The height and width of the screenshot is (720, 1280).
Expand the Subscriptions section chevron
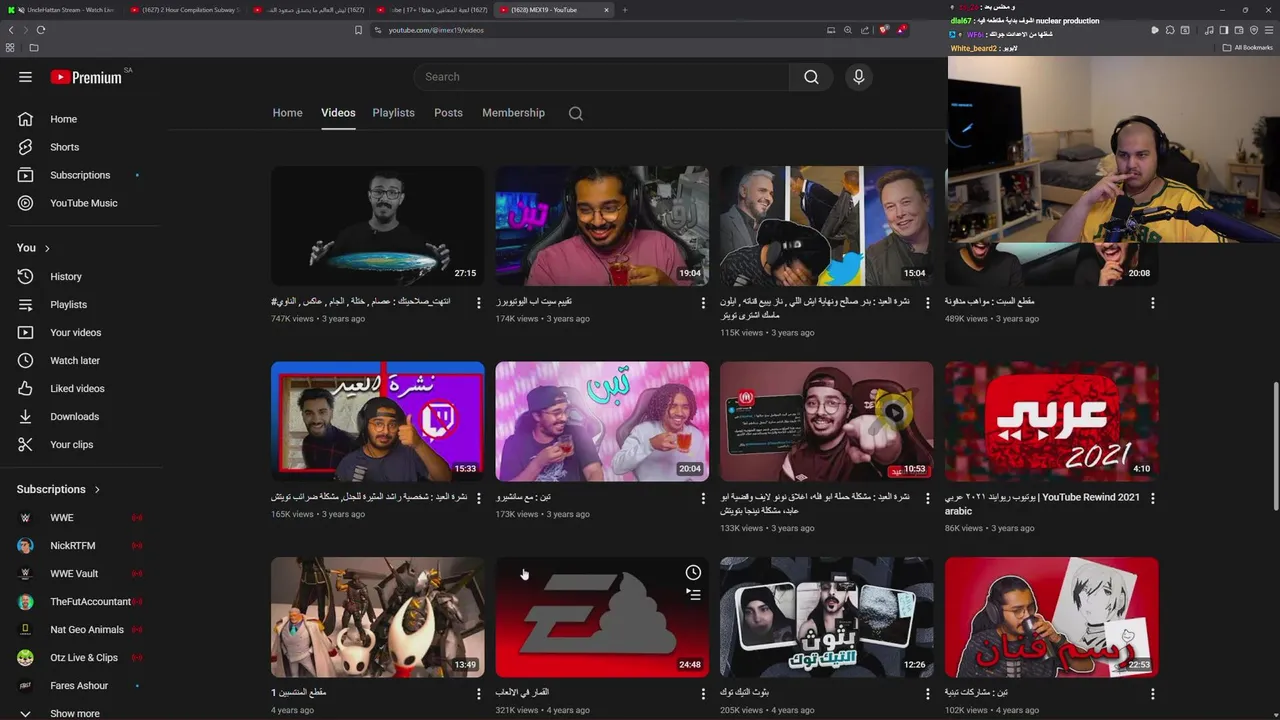pyautogui.click(x=97, y=489)
